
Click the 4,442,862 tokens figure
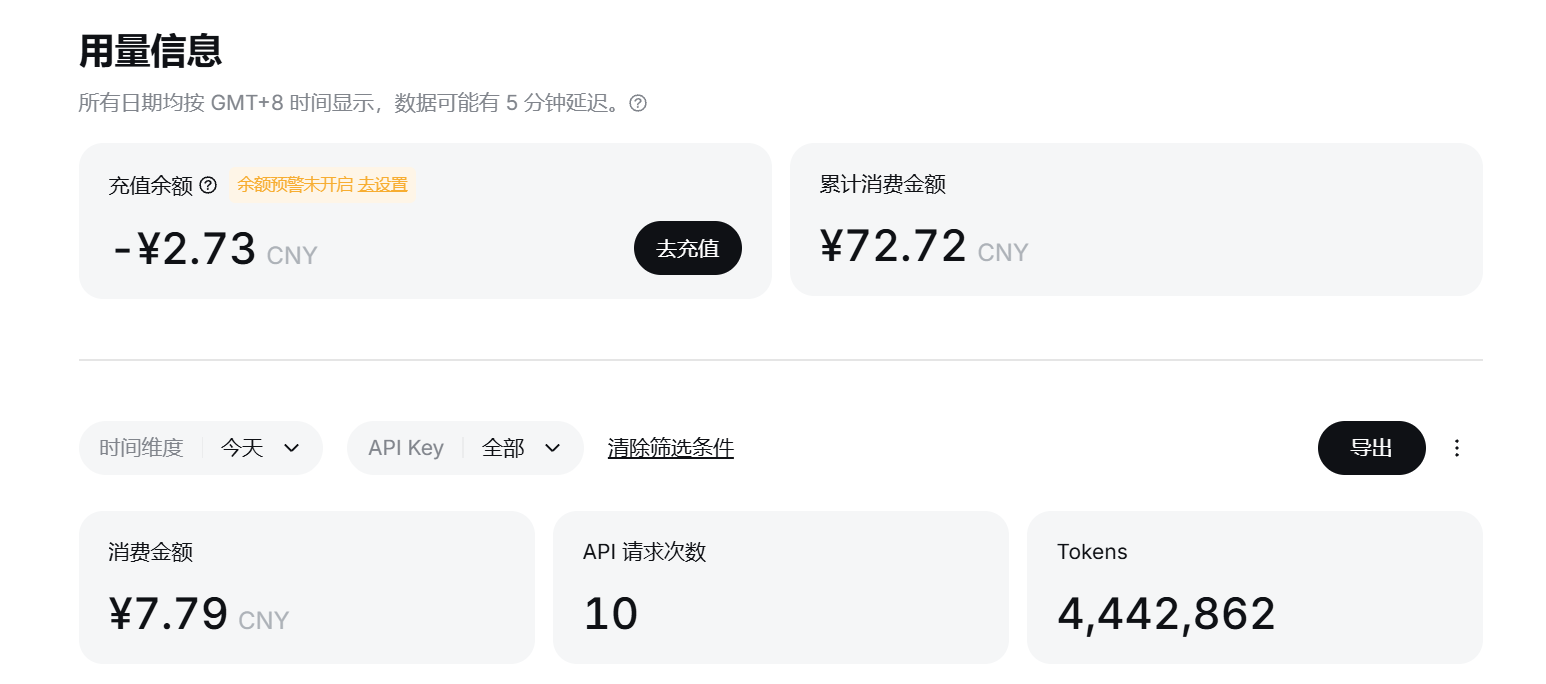tap(1166, 614)
